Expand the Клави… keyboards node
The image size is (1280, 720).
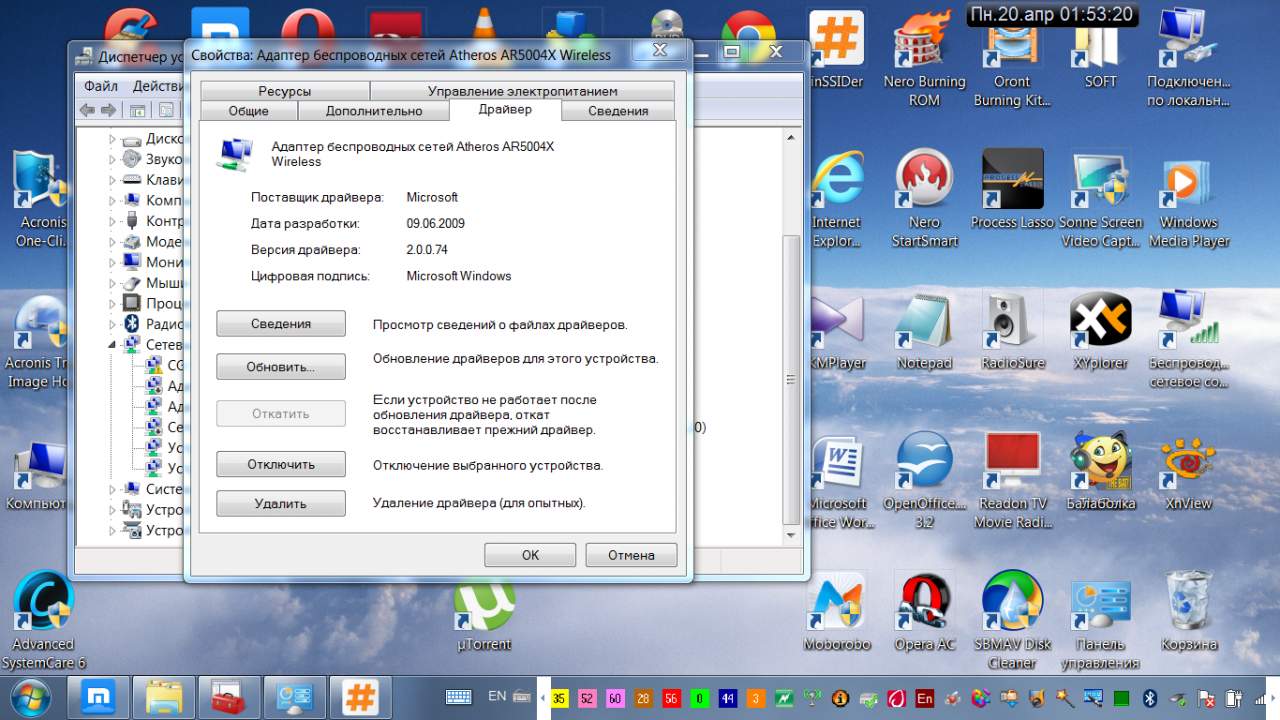tap(112, 180)
